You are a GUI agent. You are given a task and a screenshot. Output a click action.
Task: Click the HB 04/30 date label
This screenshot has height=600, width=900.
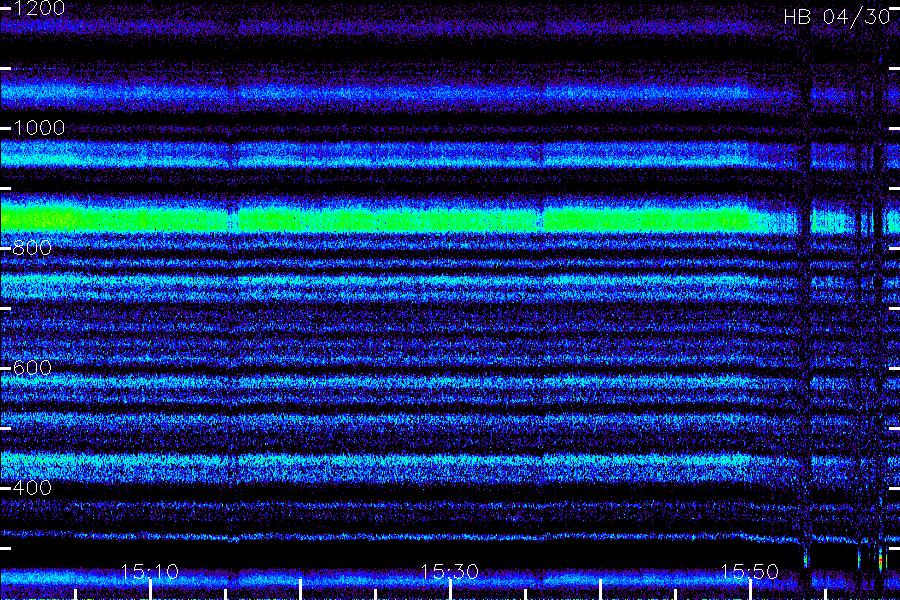tap(837, 17)
